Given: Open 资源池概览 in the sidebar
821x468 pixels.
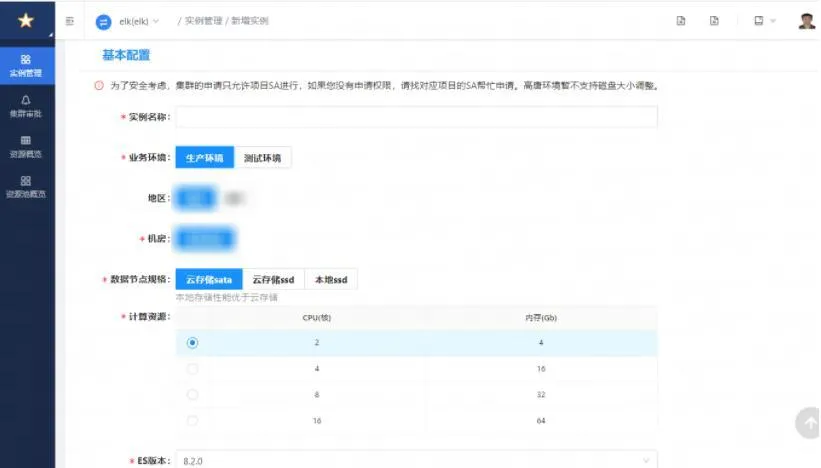Looking at the screenshot, I should tap(26, 186).
